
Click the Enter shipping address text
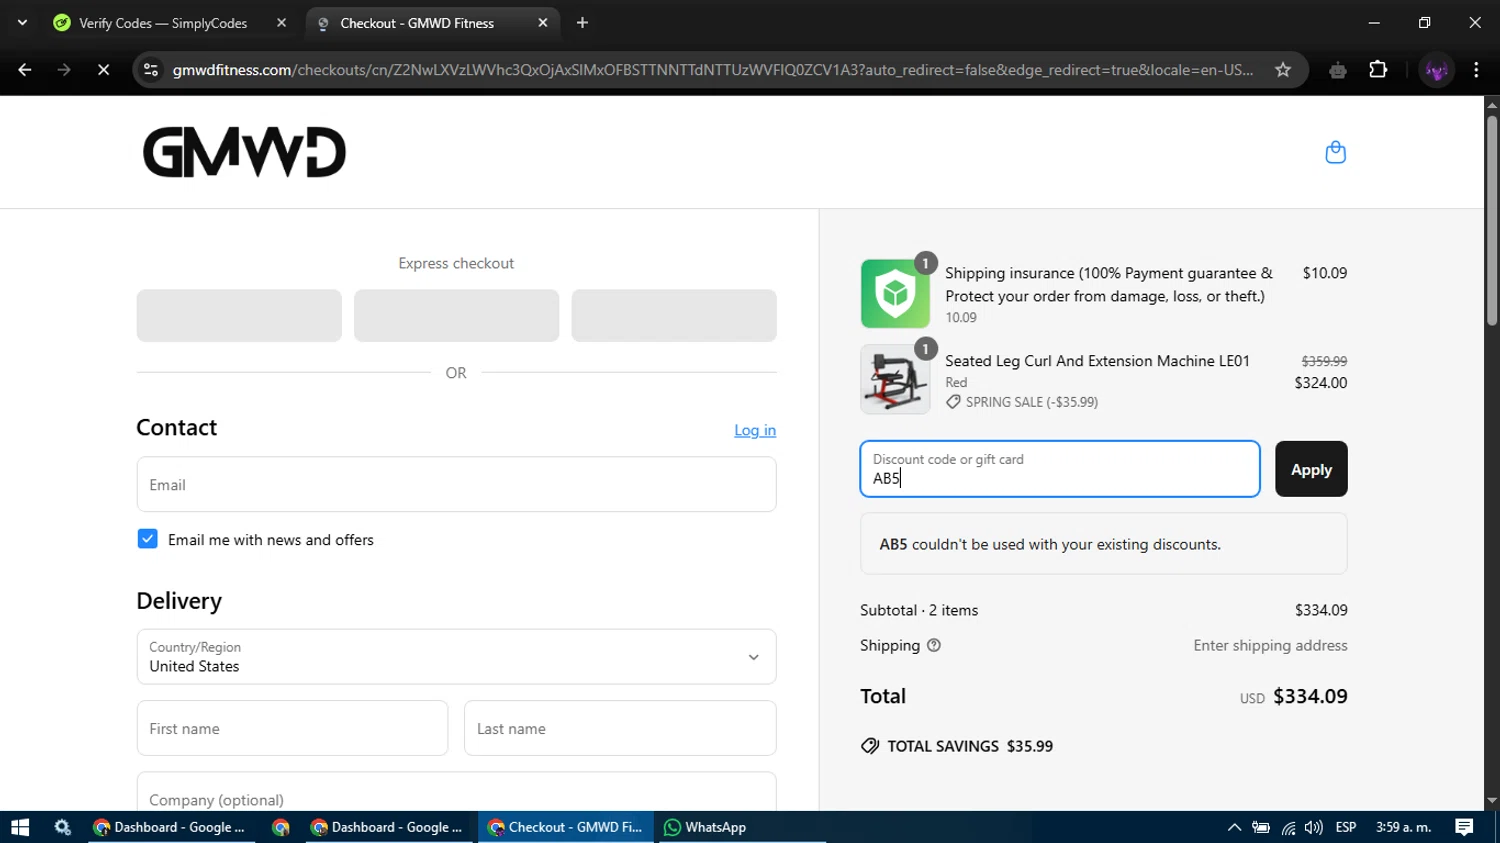tap(1270, 645)
